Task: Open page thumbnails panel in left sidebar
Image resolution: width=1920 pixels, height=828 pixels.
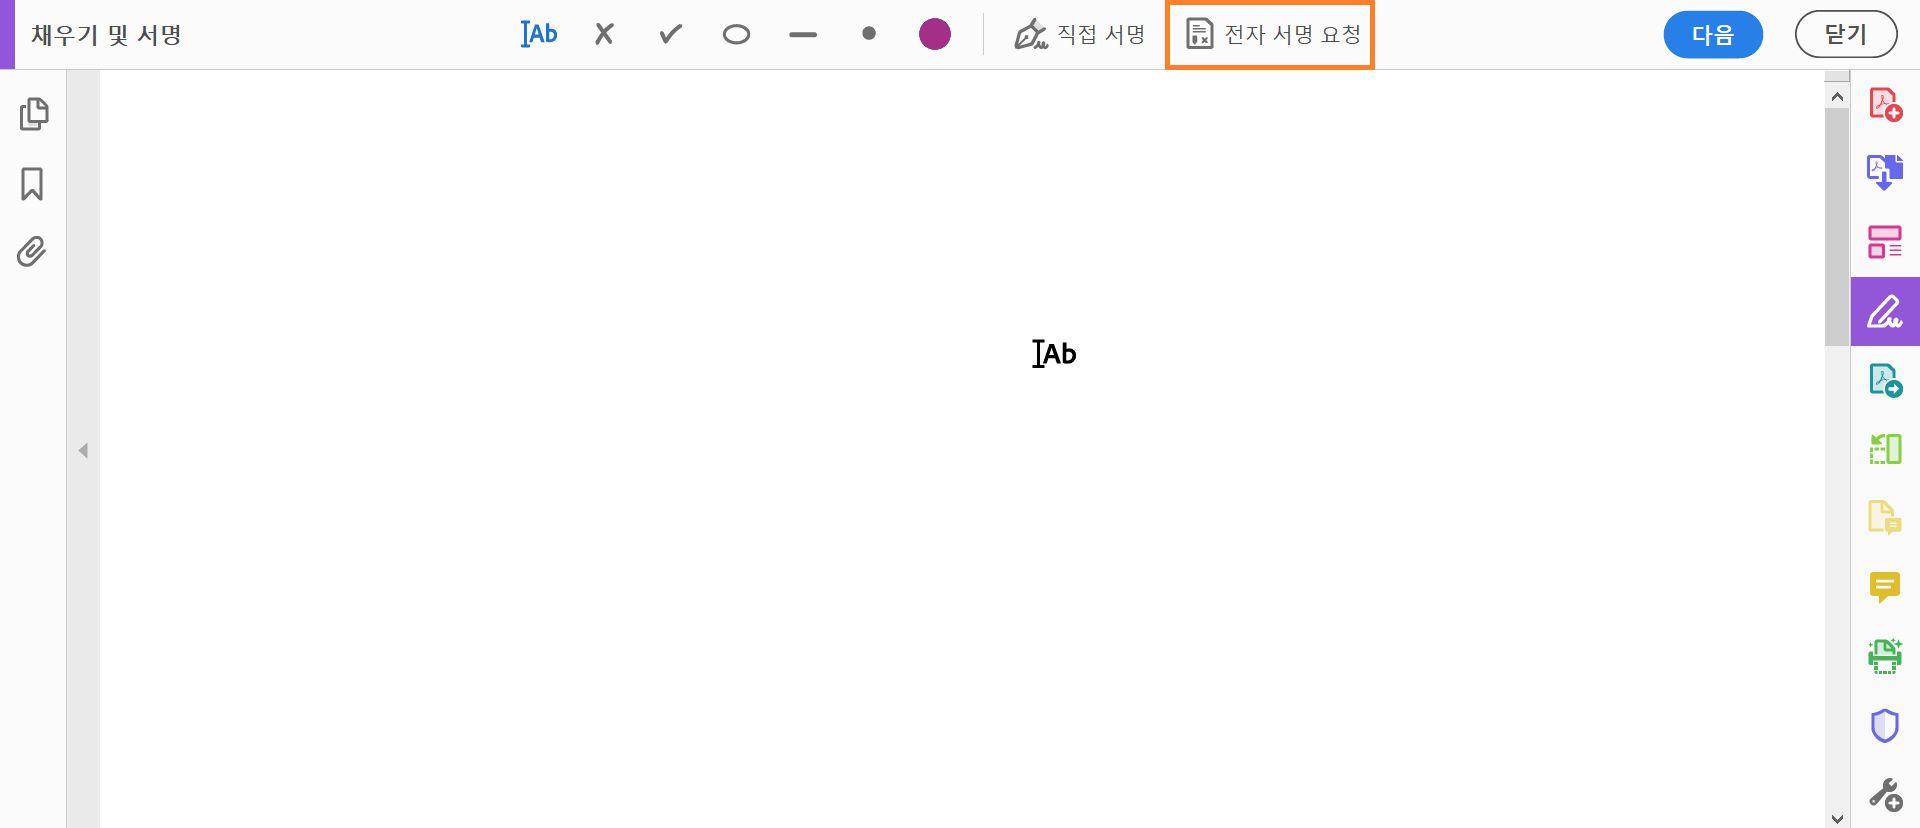Action: (x=33, y=114)
